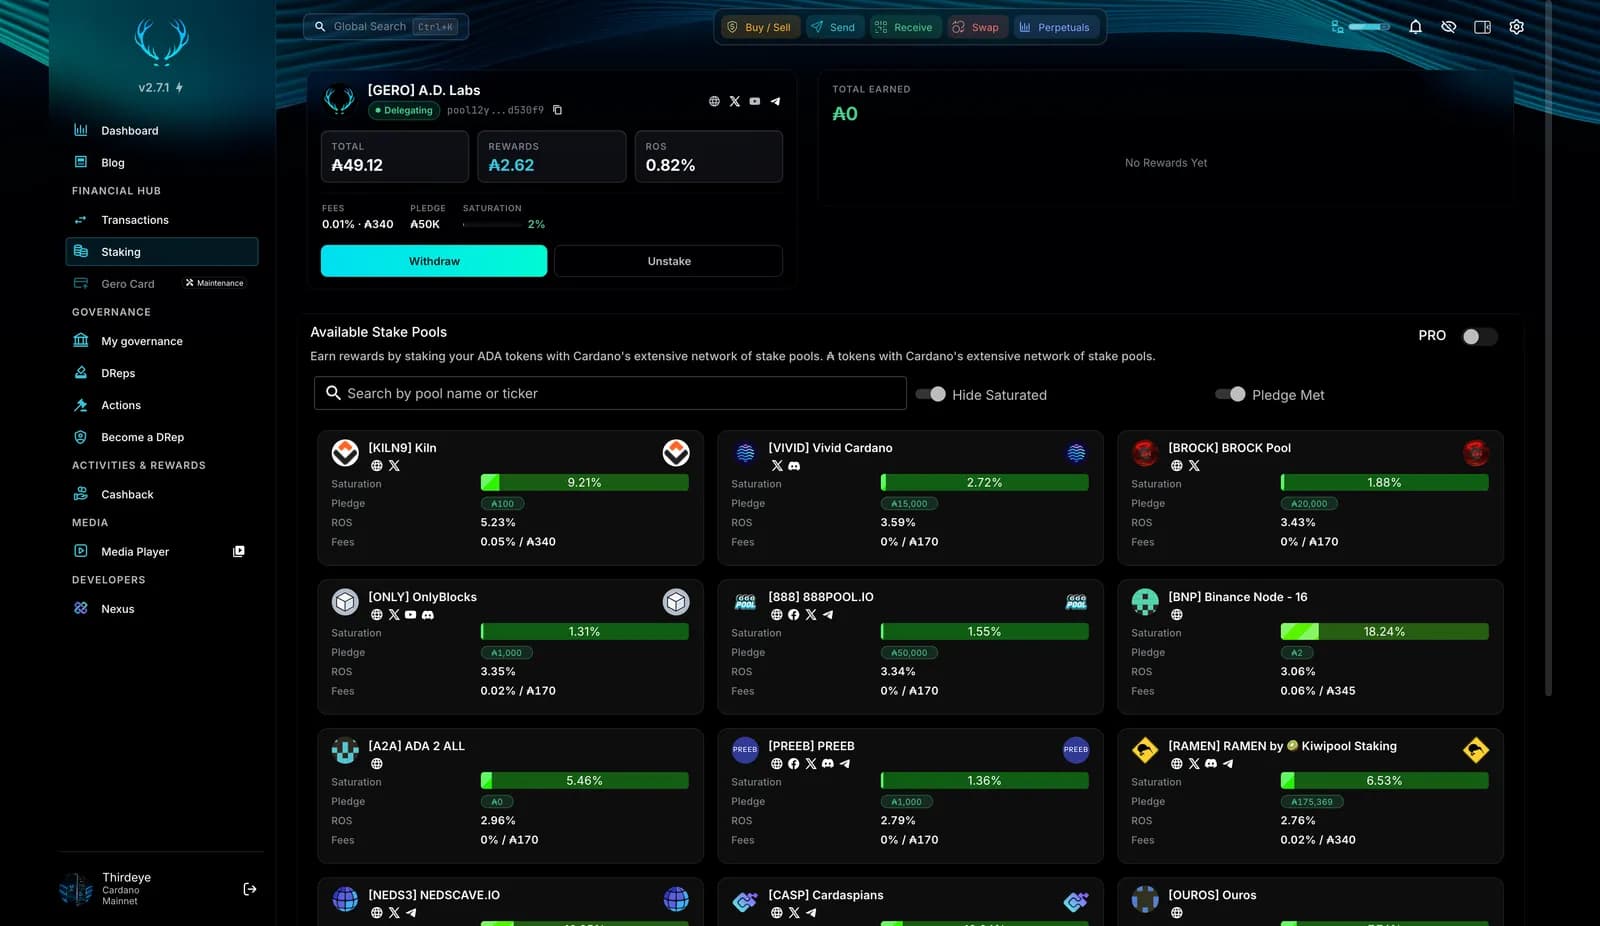
Task: Withdraw staking rewards
Action: click(434, 261)
